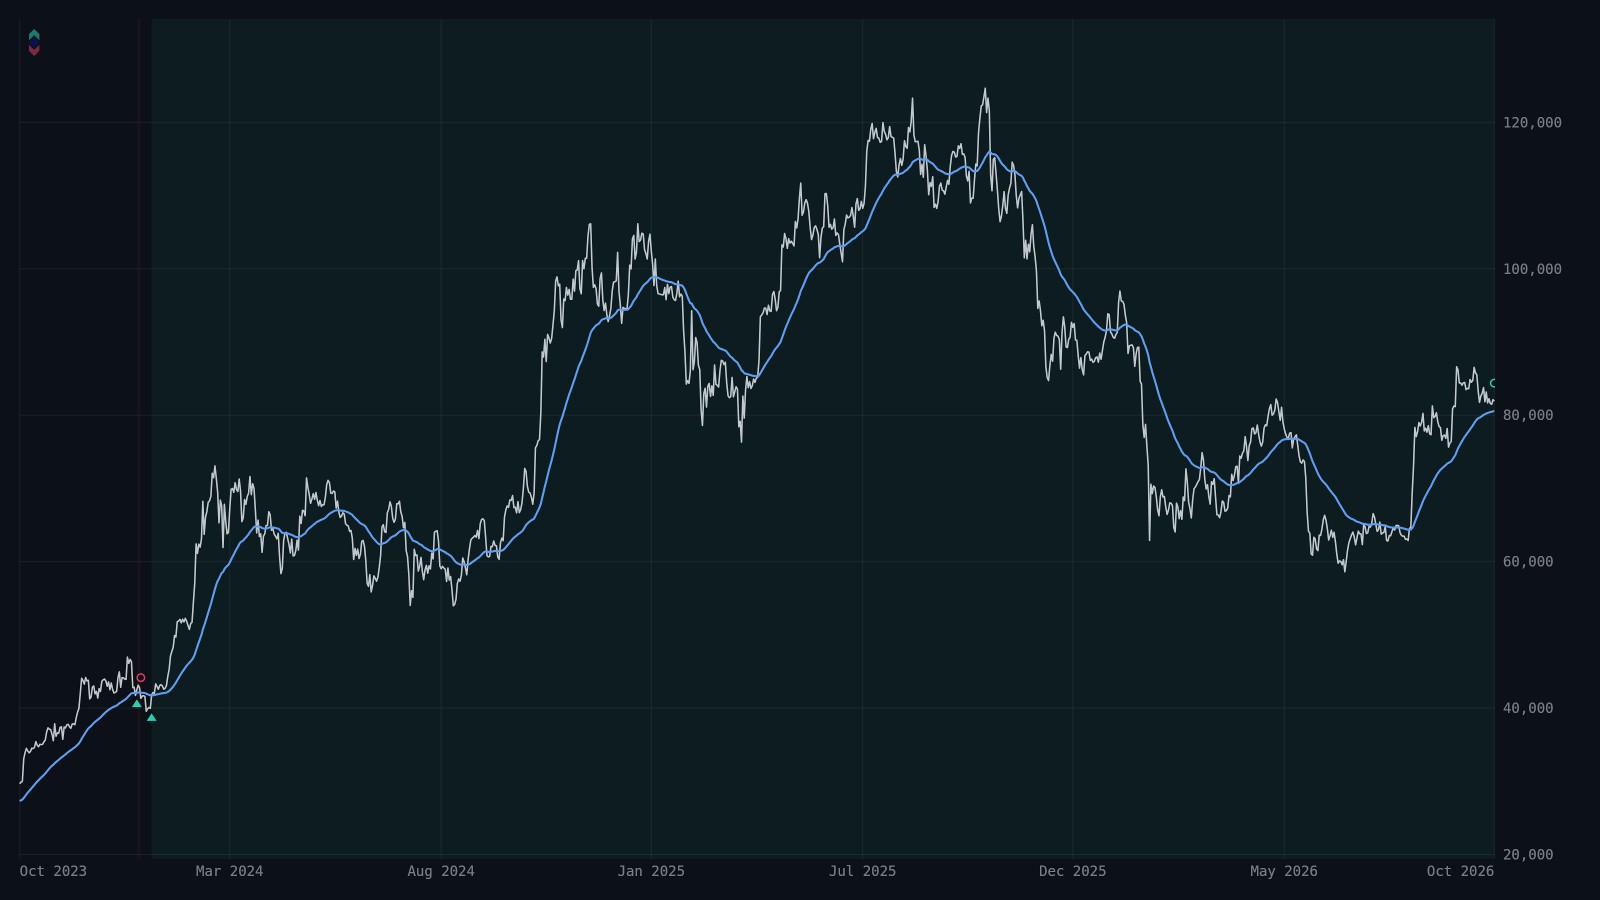Select the Oct 2026 date label
Image resolution: width=1600 pixels, height=900 pixels.
[1460, 871]
